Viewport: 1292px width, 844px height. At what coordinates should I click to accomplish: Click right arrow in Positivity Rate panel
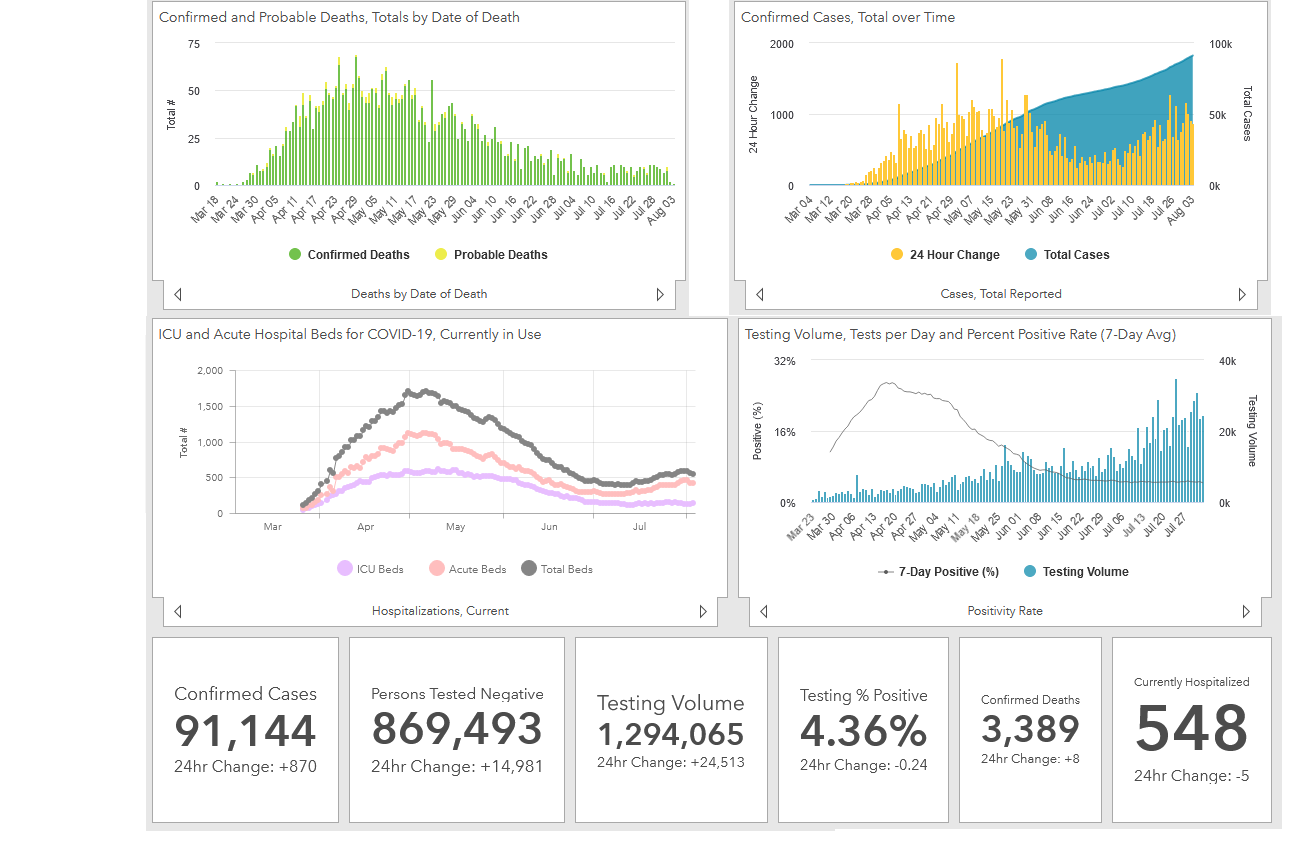pyautogui.click(x=1246, y=611)
